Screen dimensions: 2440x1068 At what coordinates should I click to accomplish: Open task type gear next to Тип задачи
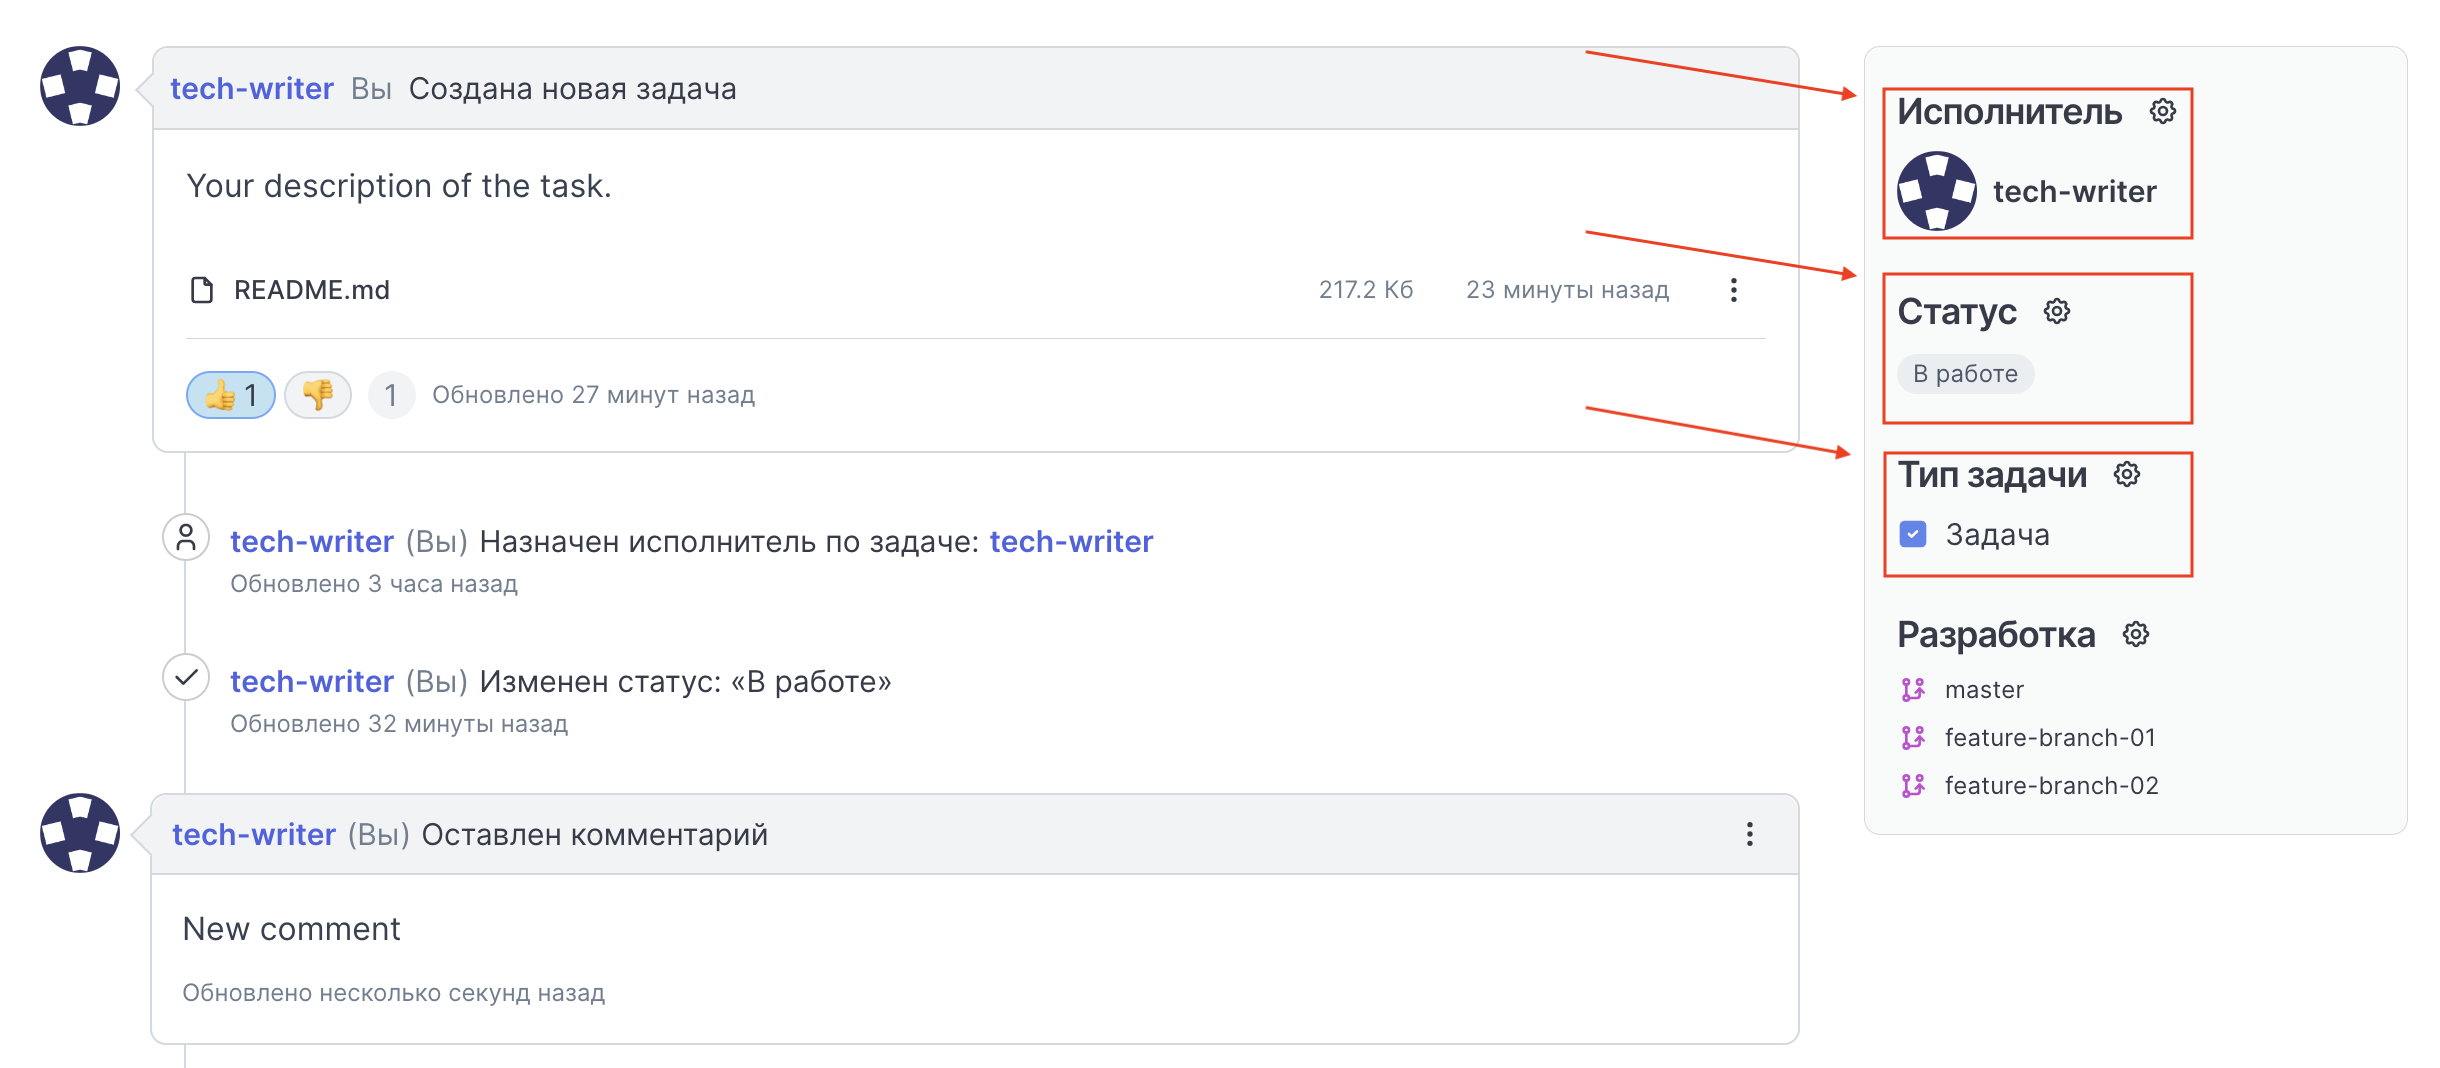[x=2126, y=474]
